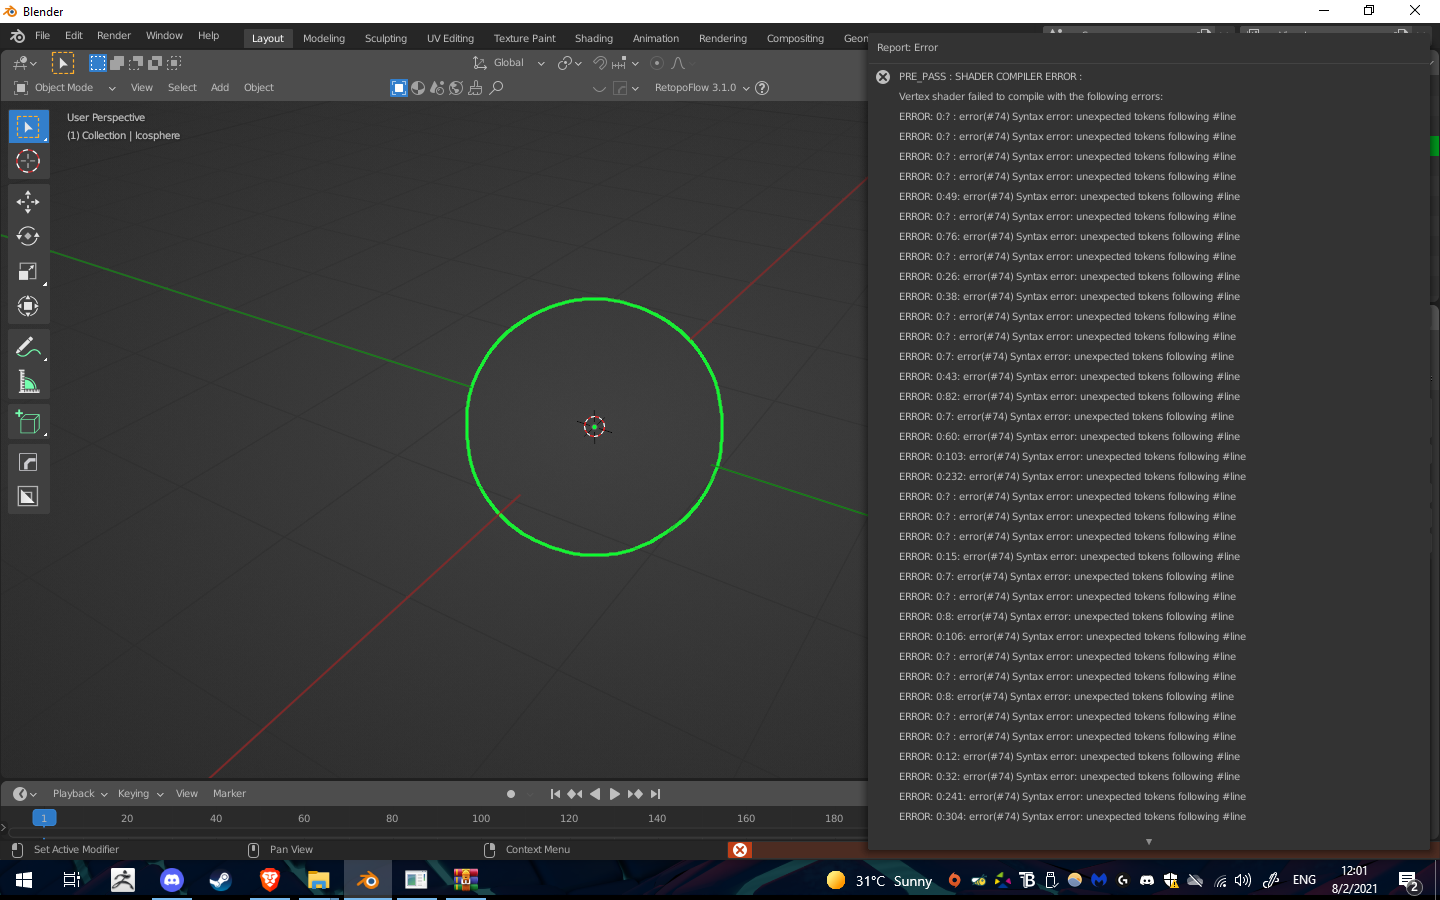Switch to the Sculpting workspace tab

tap(385, 38)
